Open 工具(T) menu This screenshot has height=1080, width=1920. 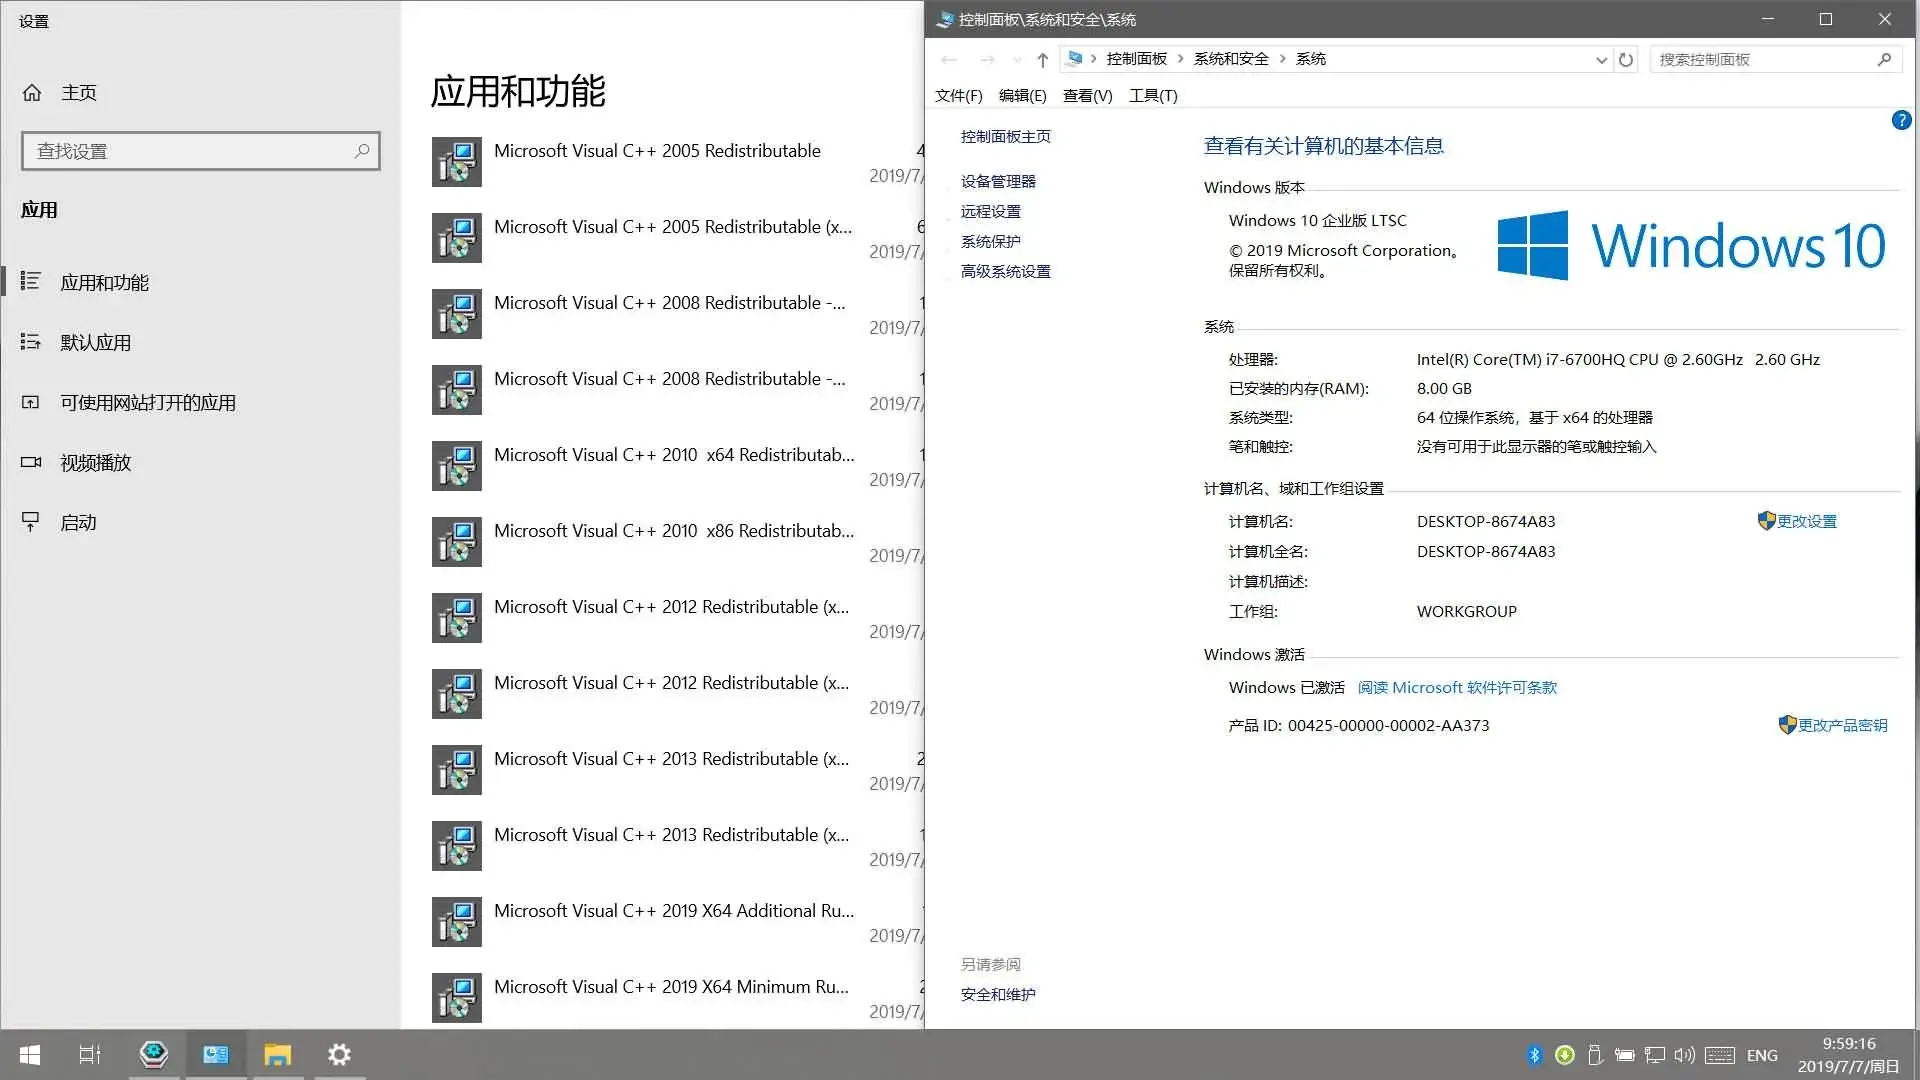pos(1153,96)
